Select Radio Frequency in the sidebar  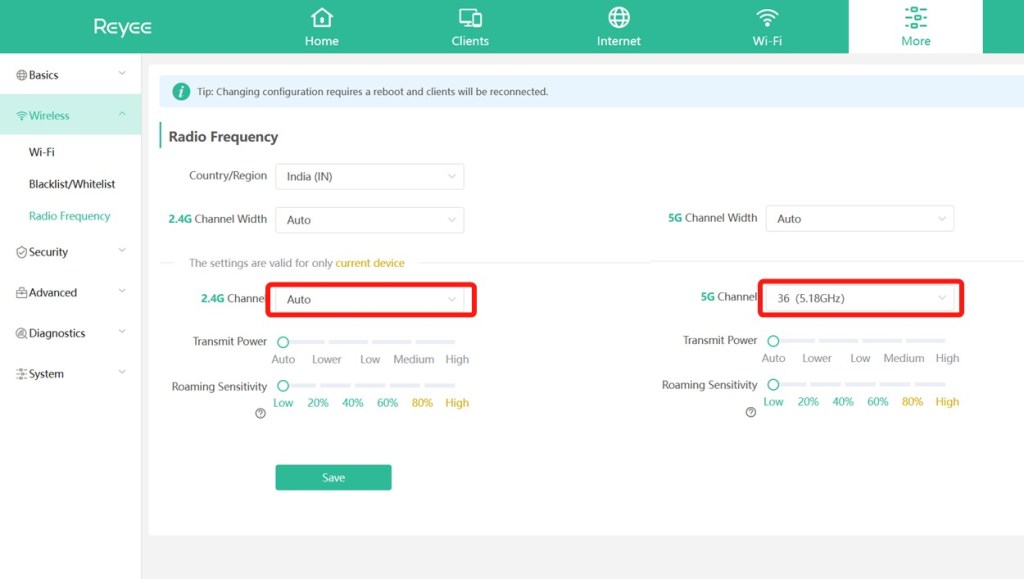pos(69,216)
